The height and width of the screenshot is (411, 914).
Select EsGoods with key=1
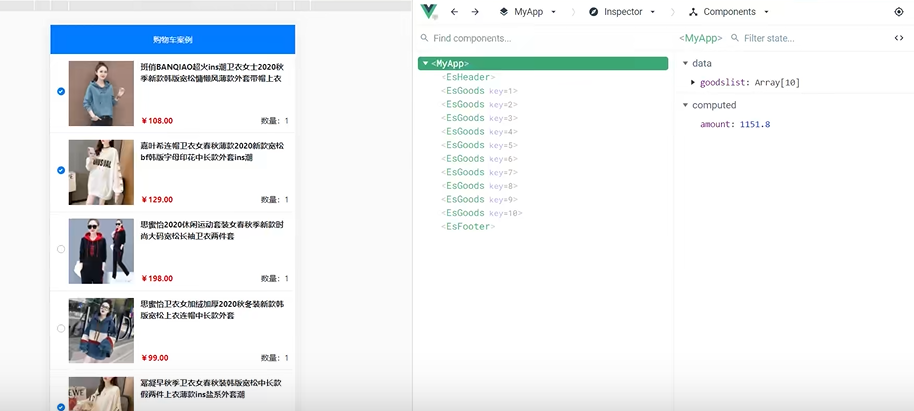(479, 90)
